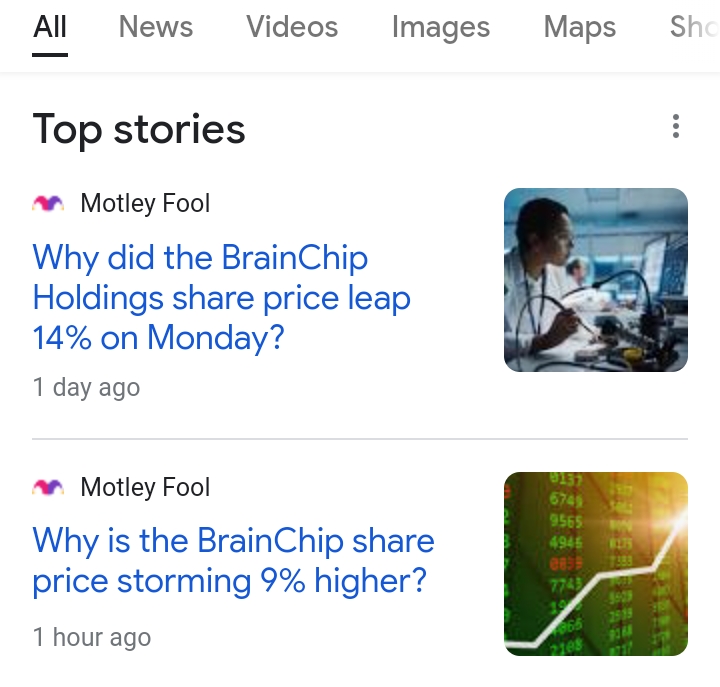Image resolution: width=720 pixels, height=687 pixels.
Task: Open the Top stories three-dot menu
Action: [676, 127]
